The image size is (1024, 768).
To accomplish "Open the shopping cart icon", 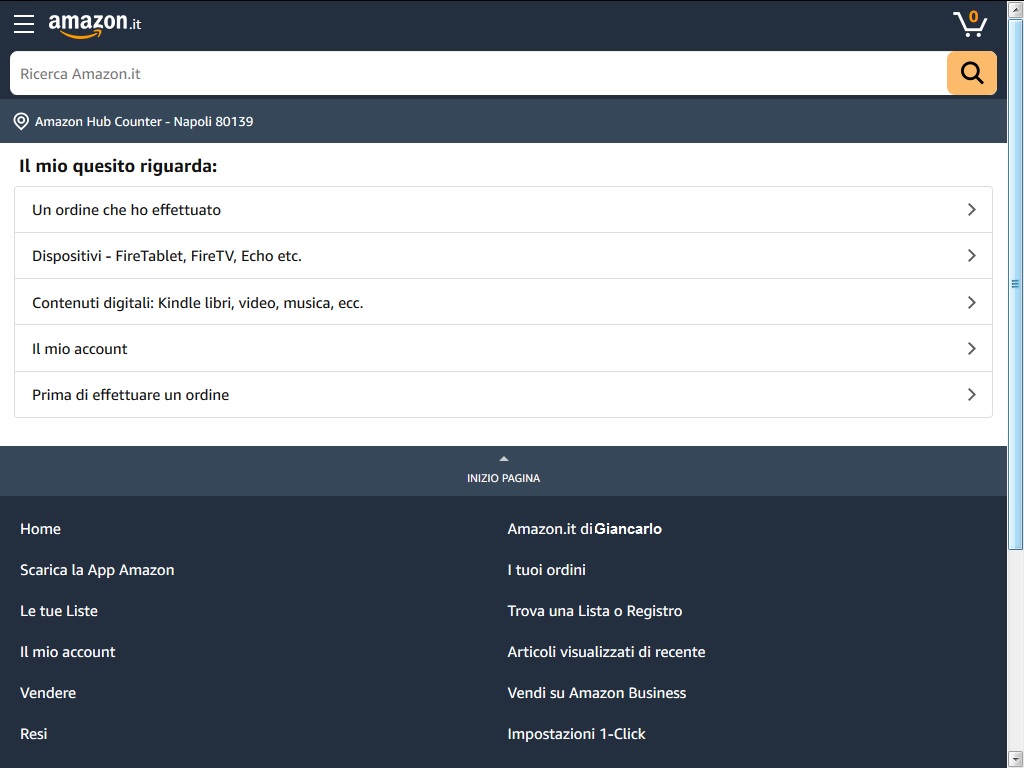I will (x=970, y=24).
